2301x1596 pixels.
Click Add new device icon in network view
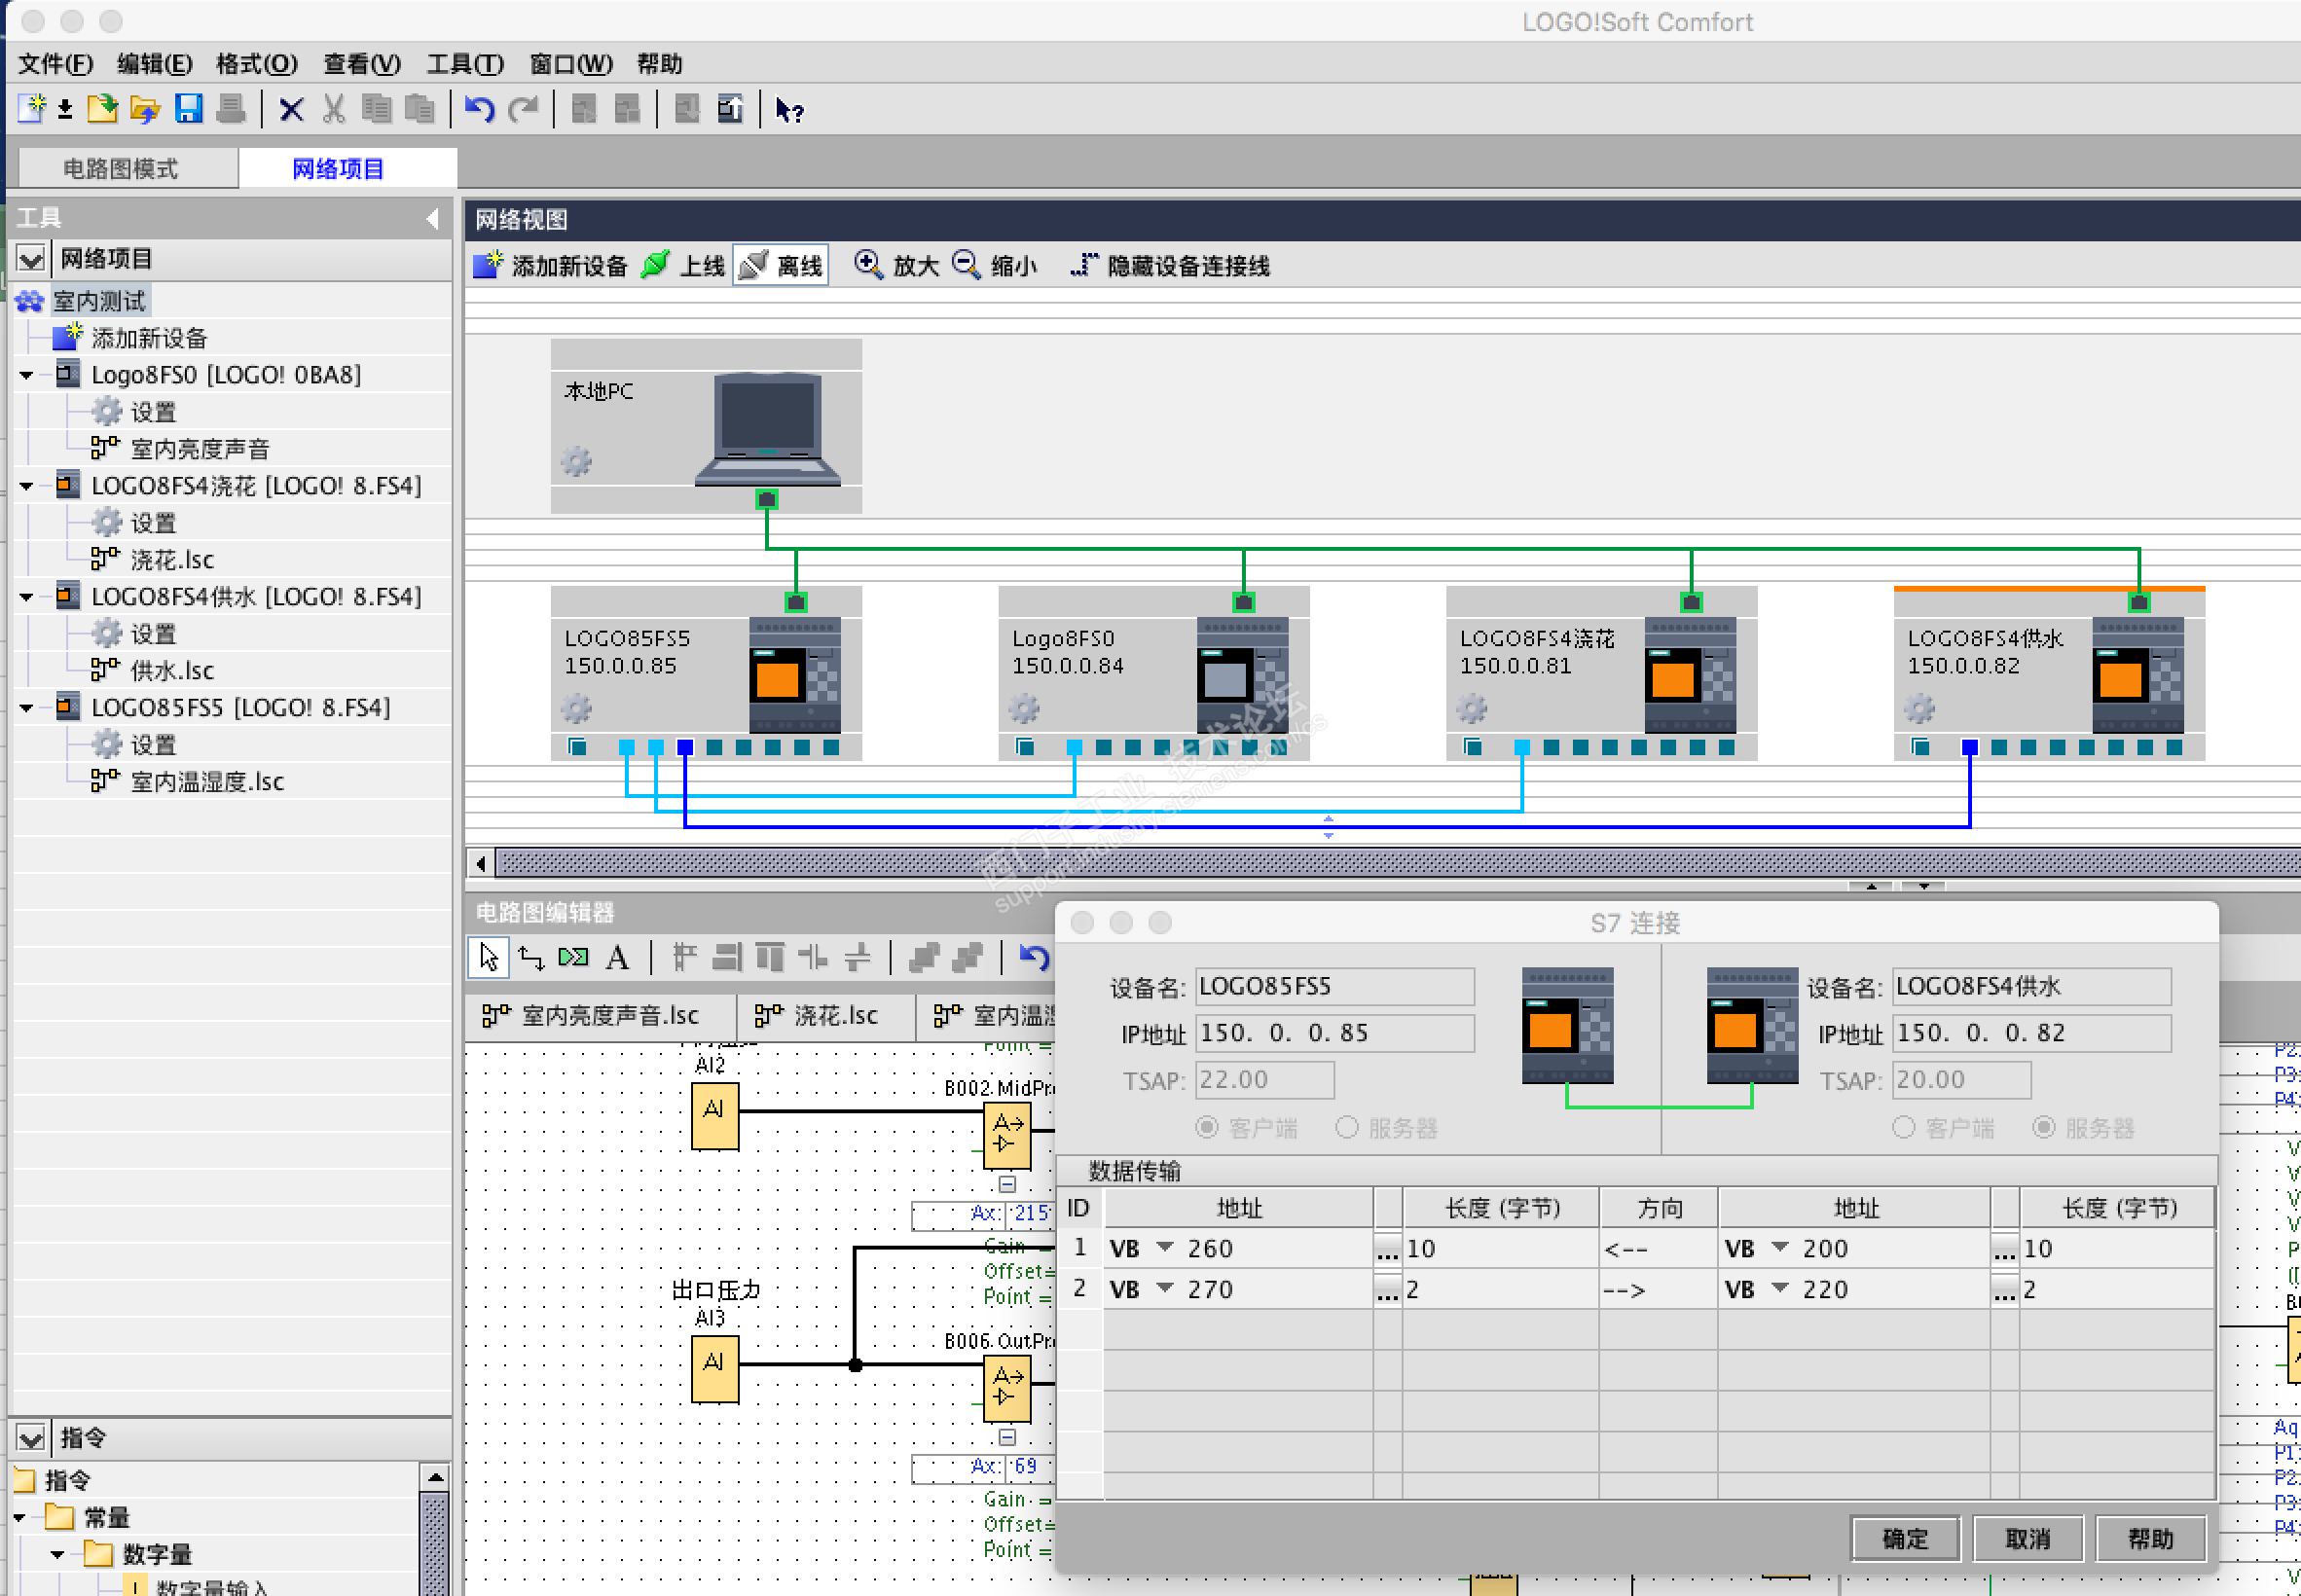click(x=488, y=265)
